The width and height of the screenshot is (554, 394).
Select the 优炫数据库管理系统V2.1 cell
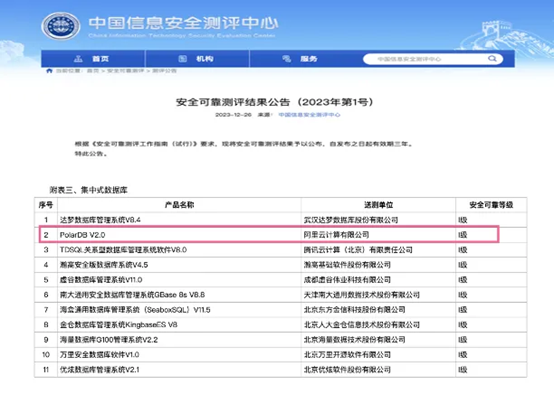(179, 370)
